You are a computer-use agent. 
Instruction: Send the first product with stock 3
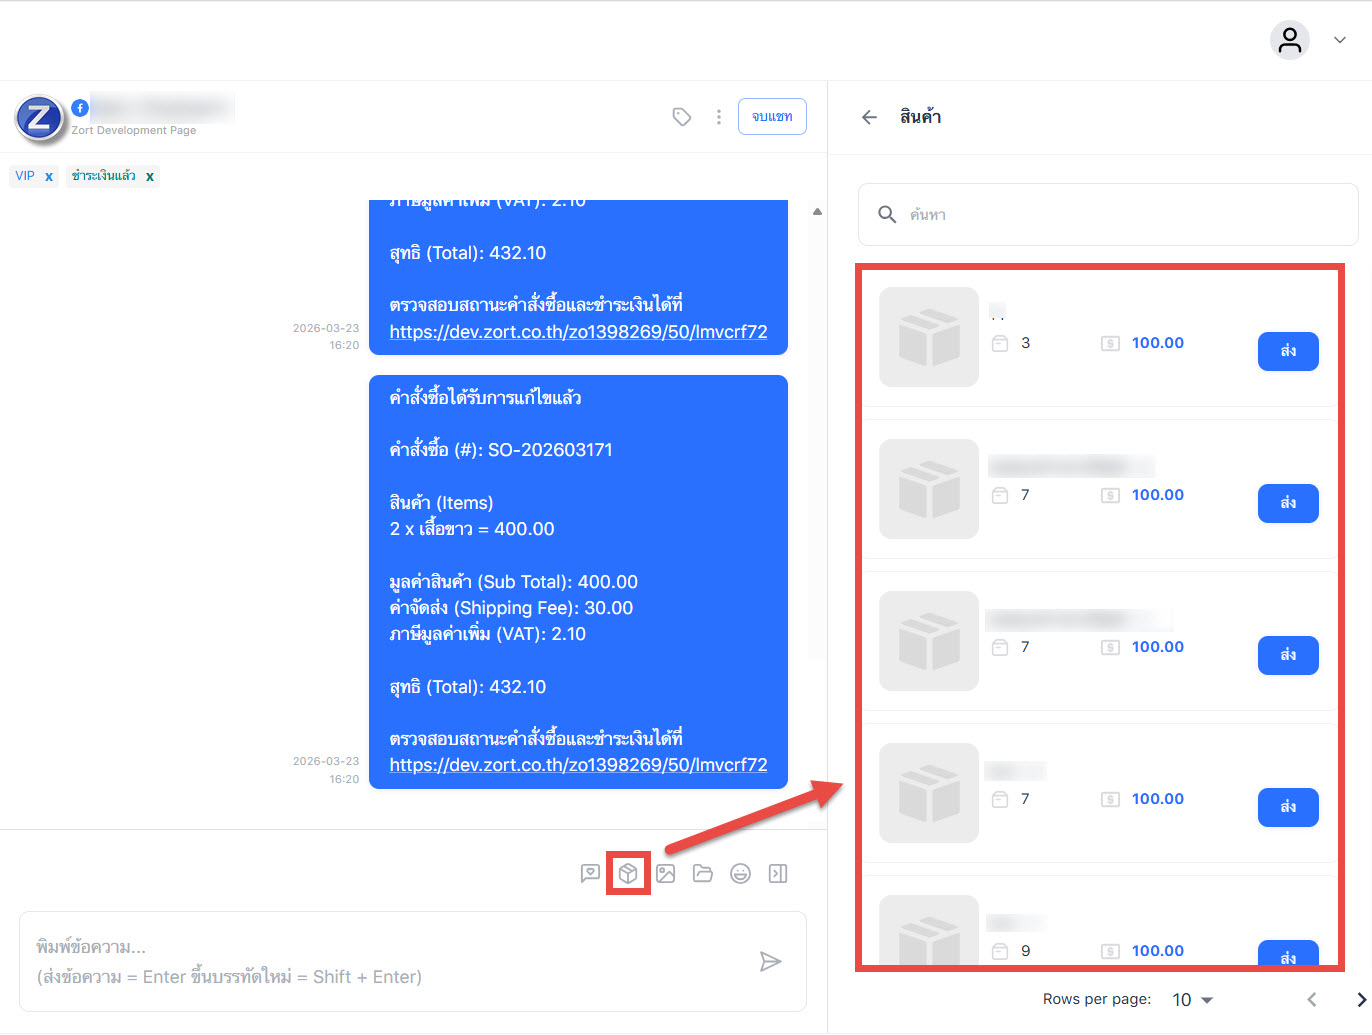click(x=1288, y=351)
